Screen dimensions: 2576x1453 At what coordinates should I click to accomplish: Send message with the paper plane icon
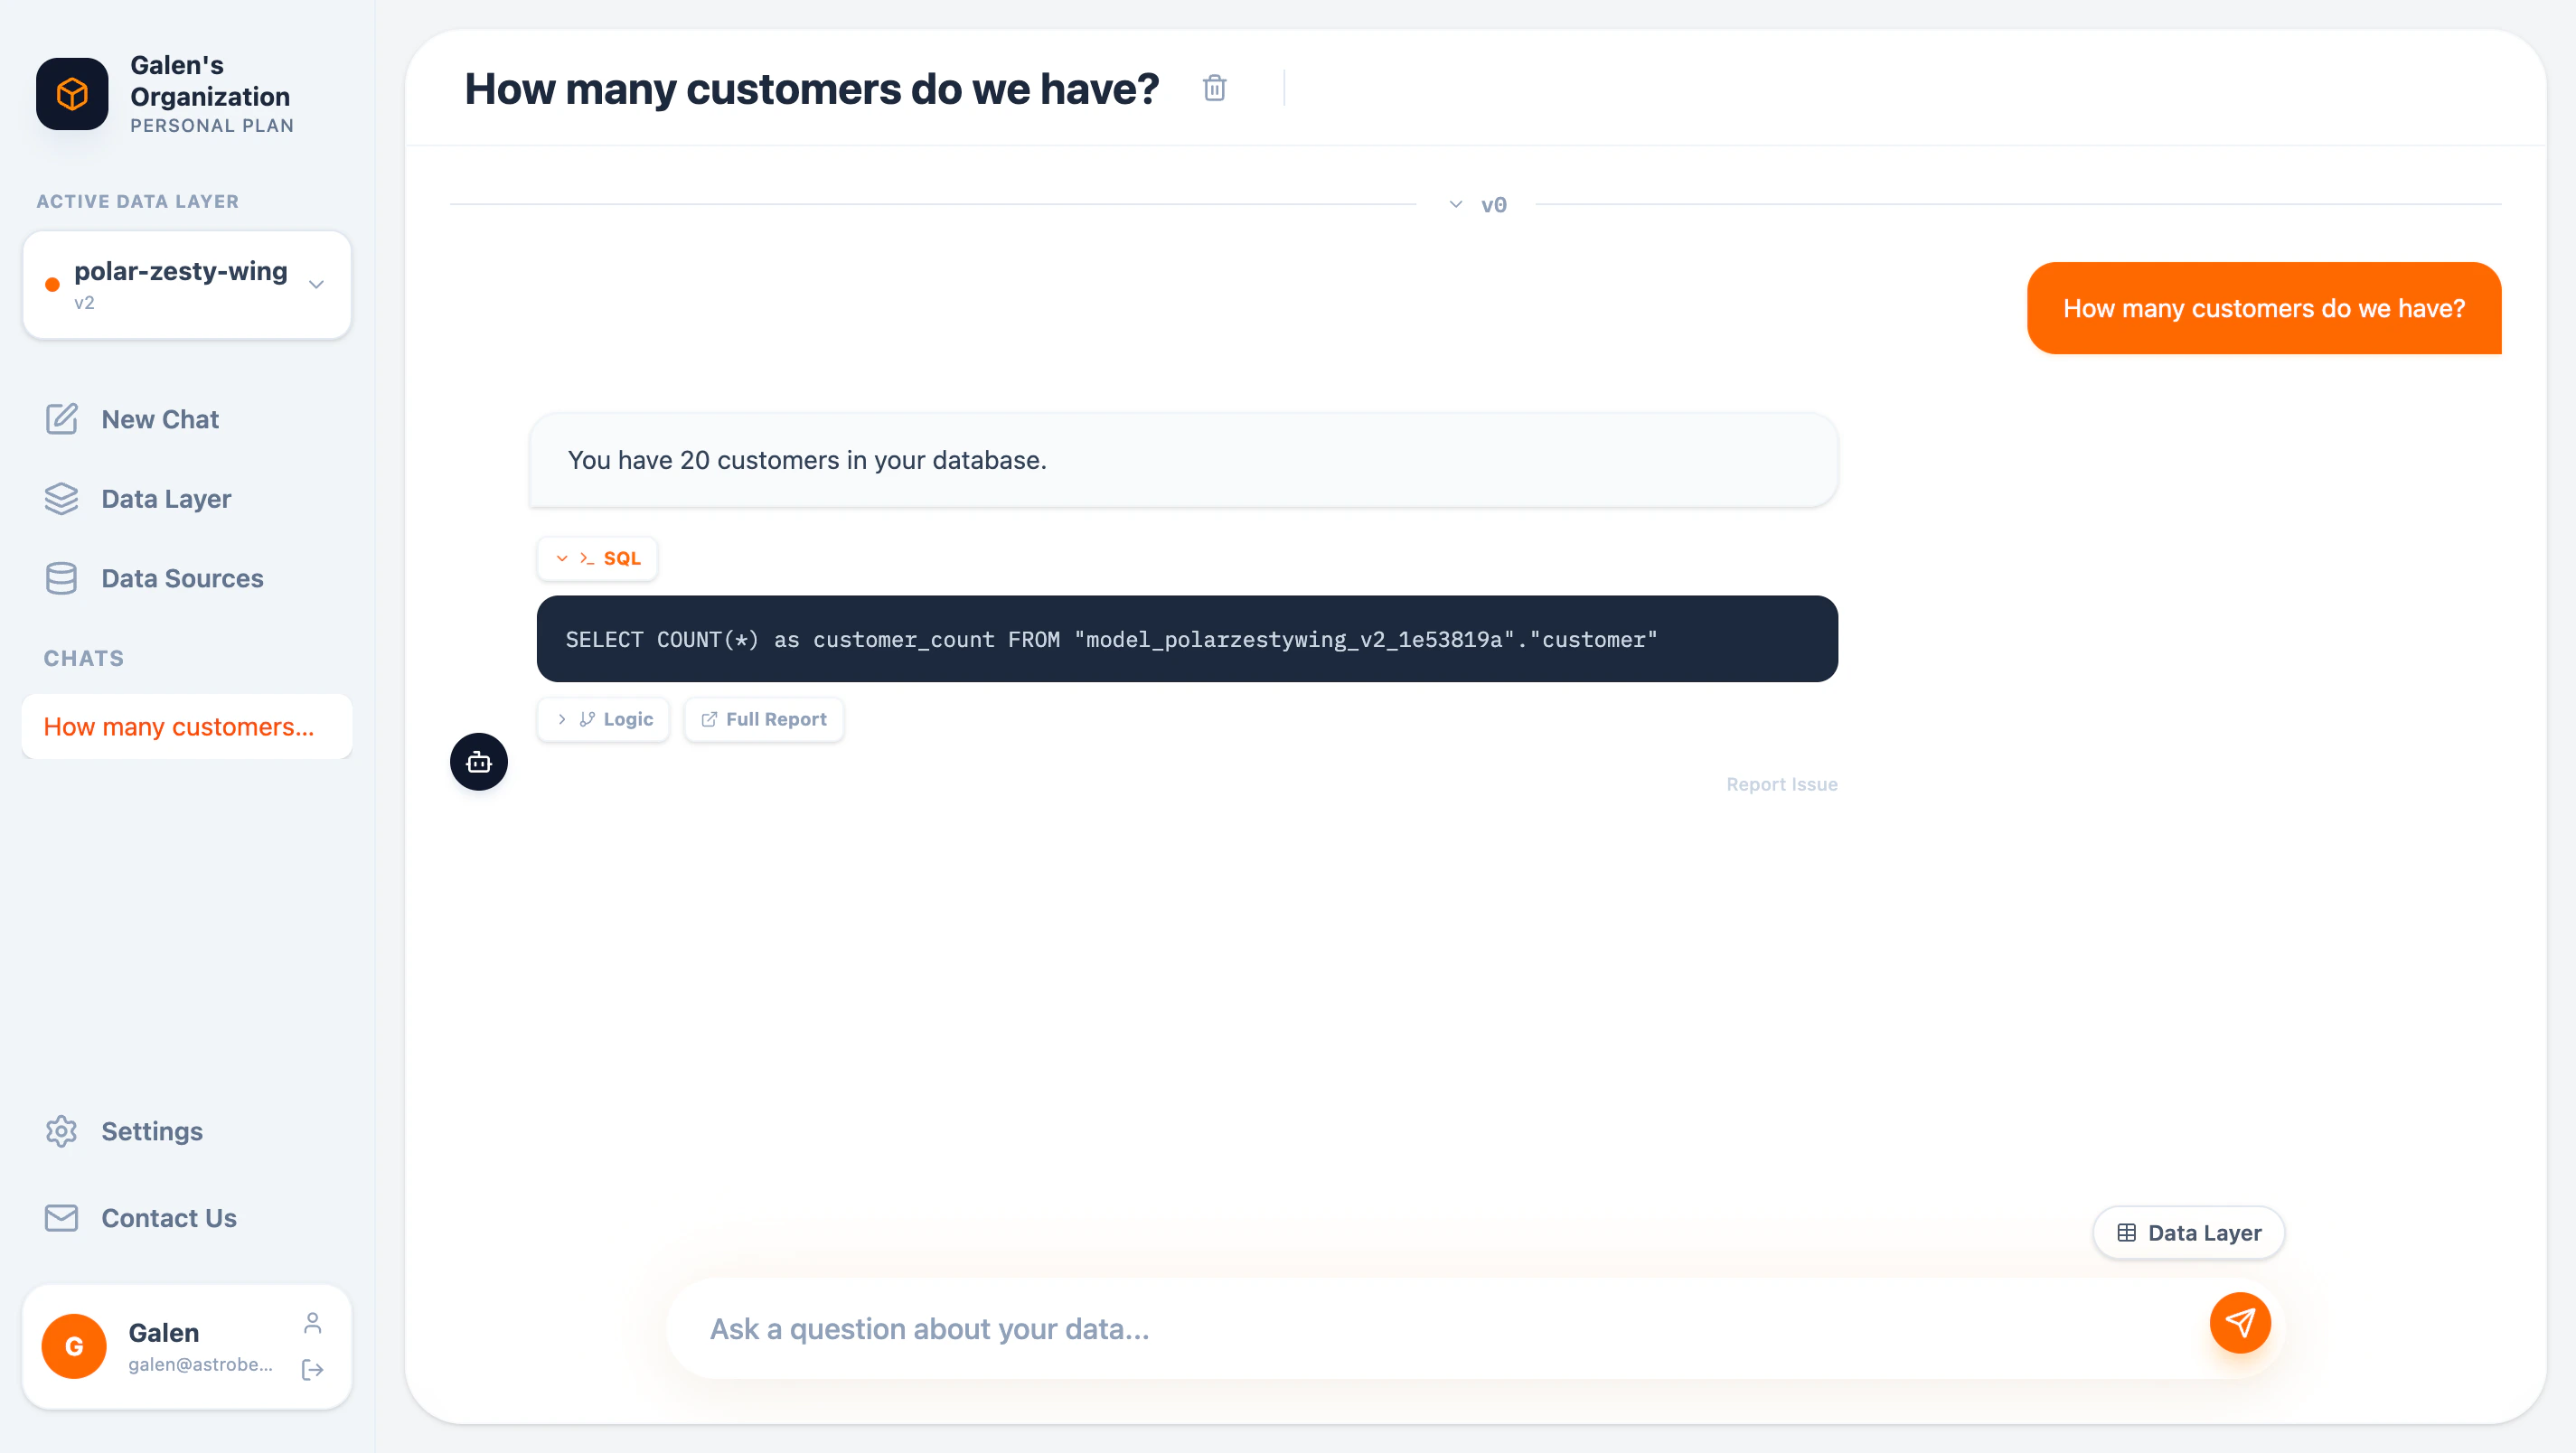click(2240, 1322)
